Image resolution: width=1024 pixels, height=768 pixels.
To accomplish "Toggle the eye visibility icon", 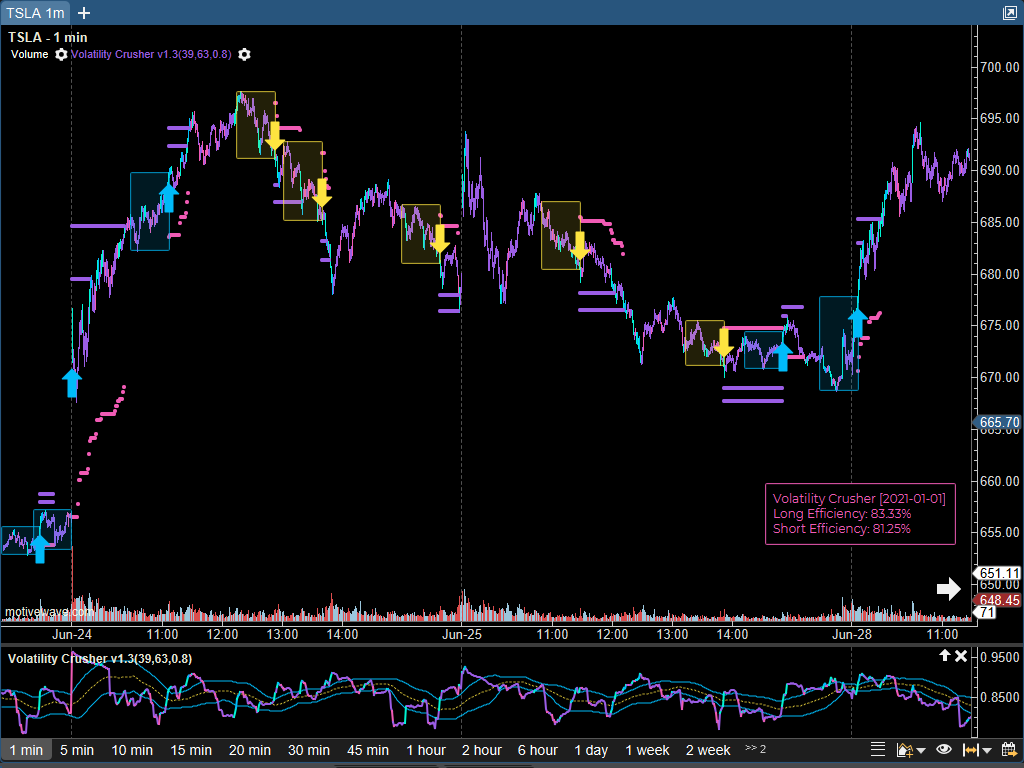I will [x=943, y=750].
